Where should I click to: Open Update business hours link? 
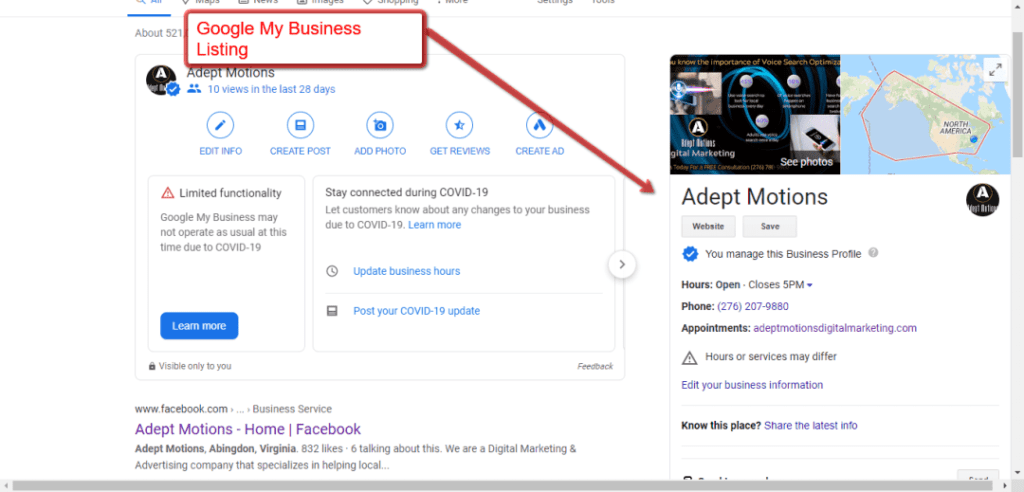tap(407, 271)
